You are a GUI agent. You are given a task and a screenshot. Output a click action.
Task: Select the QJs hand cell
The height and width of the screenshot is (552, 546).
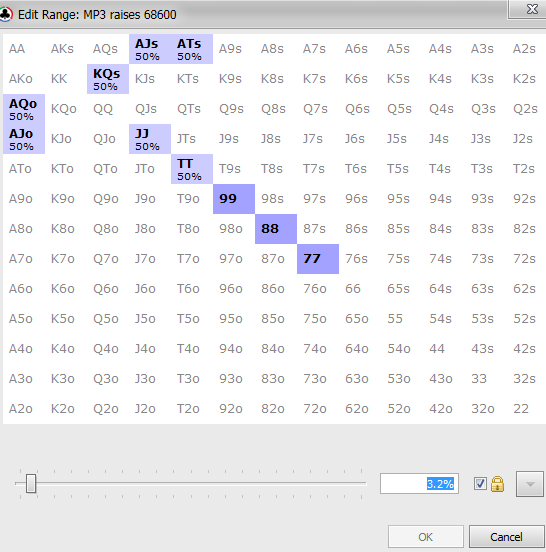click(x=150, y=109)
